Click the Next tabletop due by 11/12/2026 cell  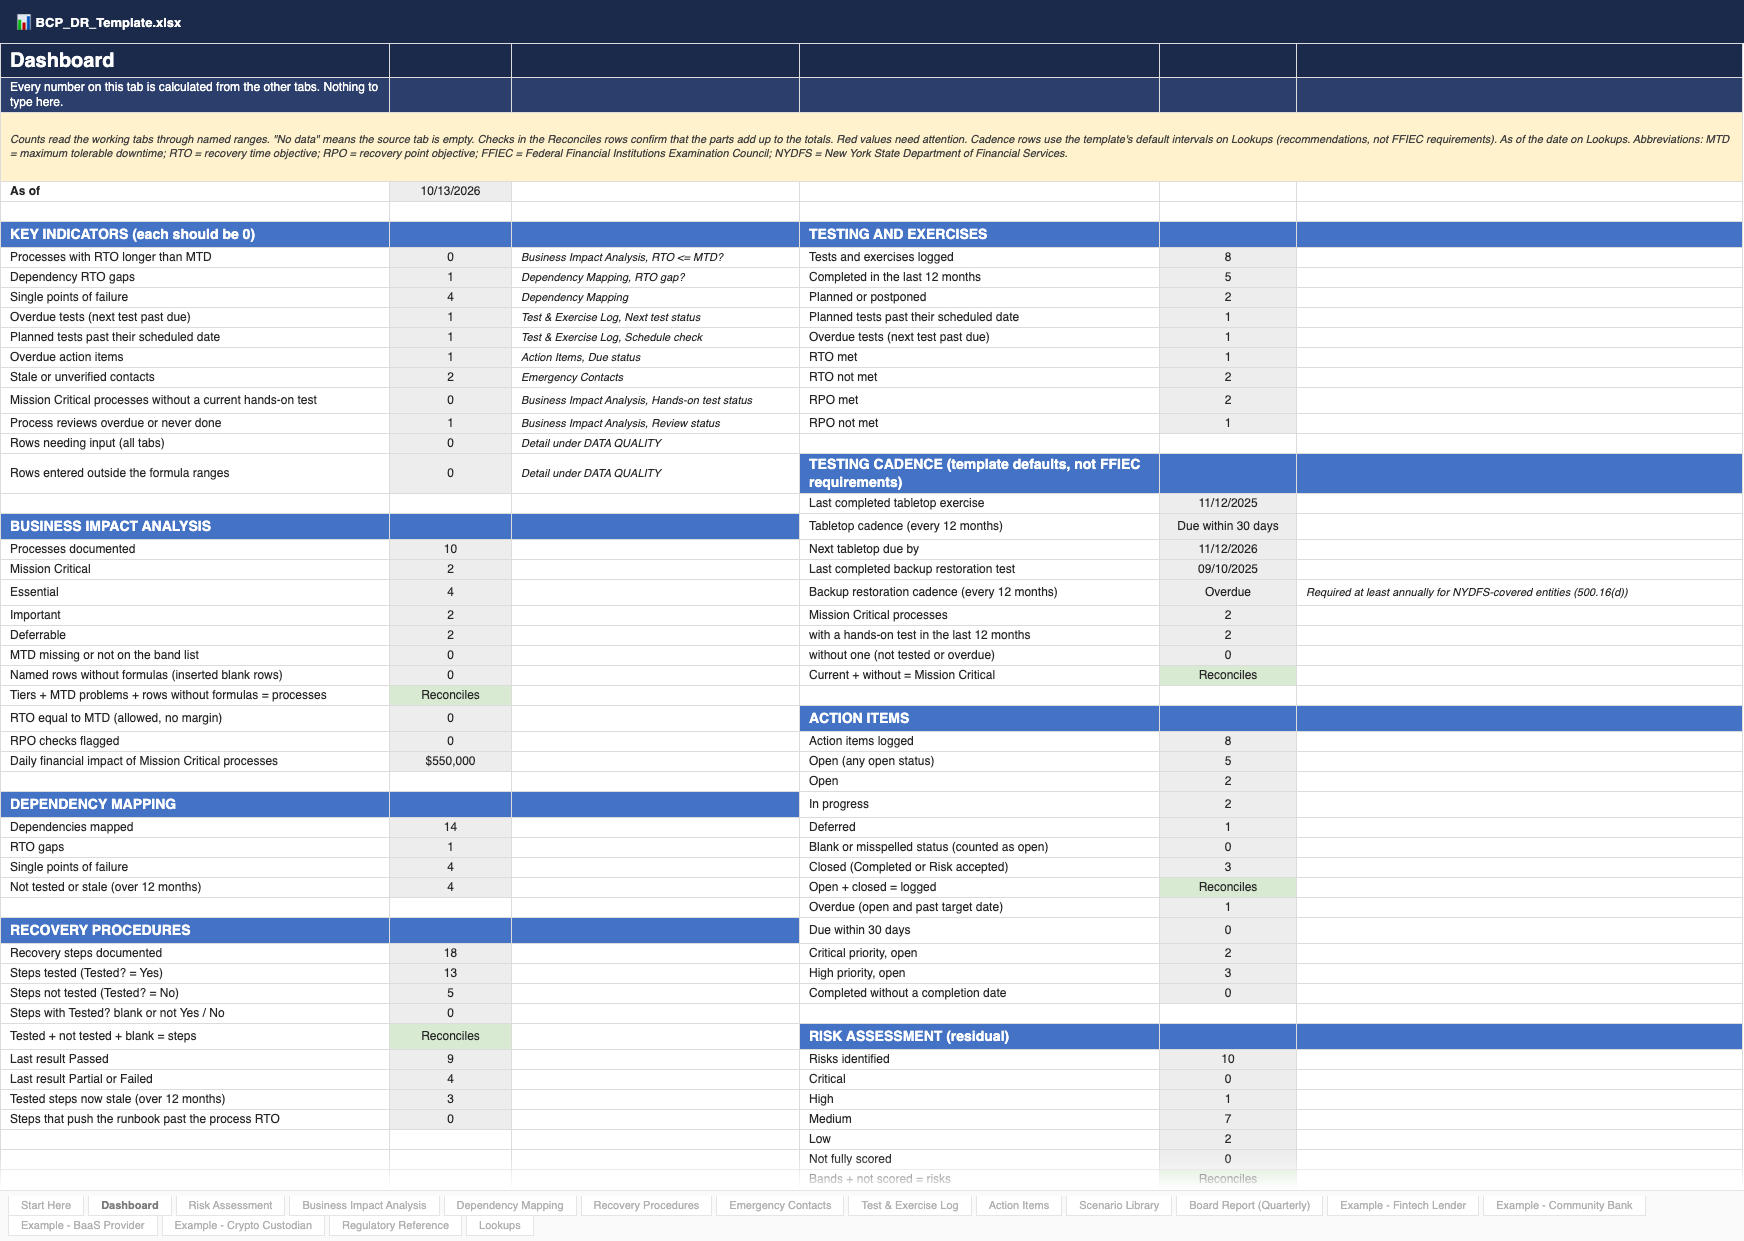[1228, 549]
